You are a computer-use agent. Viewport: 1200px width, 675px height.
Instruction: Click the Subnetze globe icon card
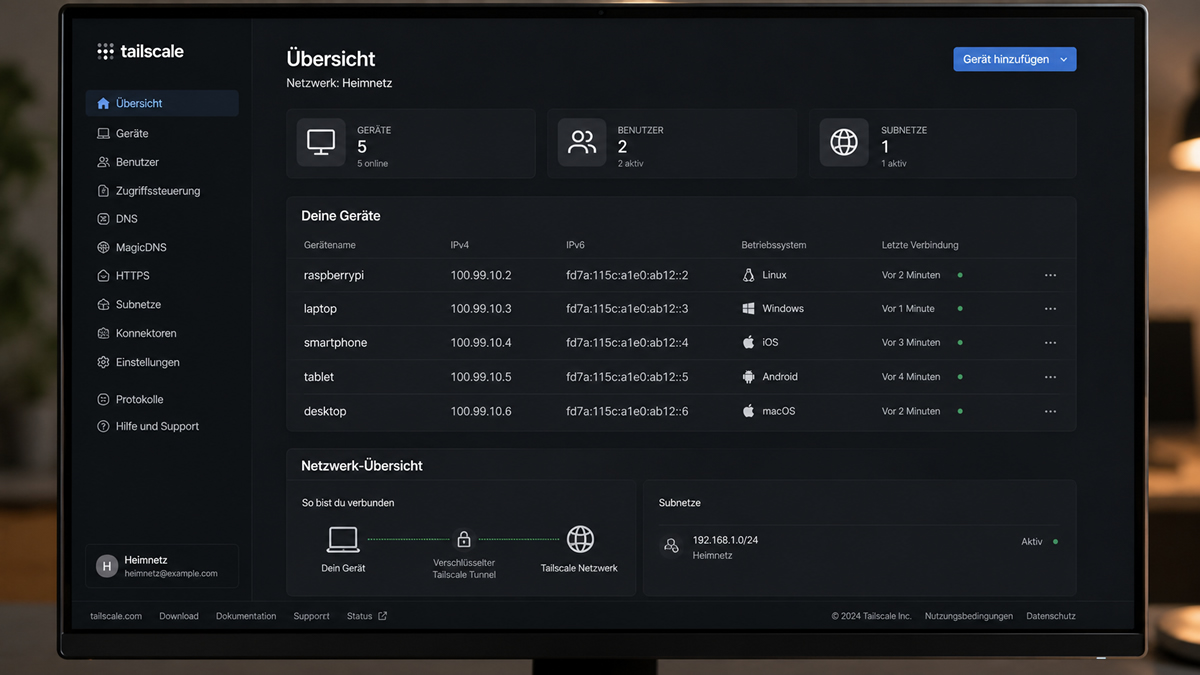(844, 142)
